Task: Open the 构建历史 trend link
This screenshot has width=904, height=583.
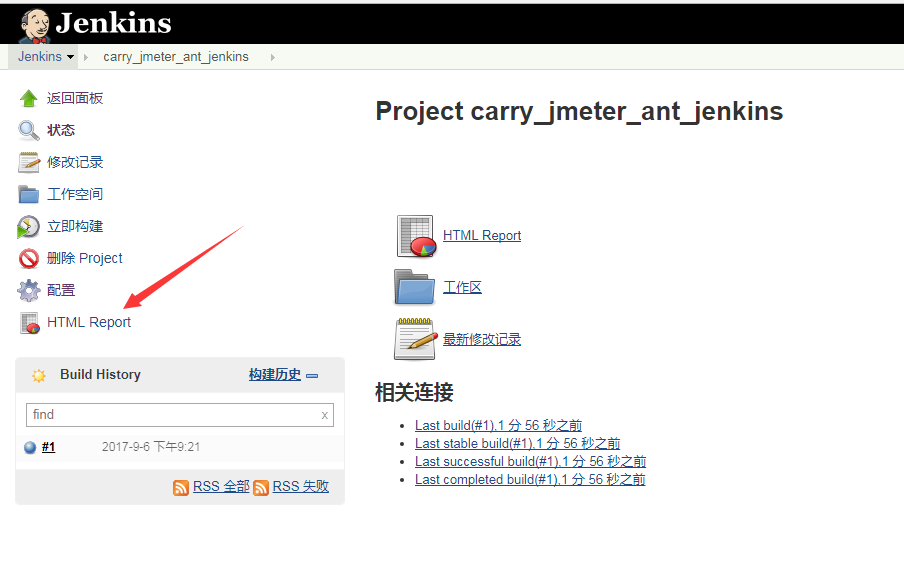Action: coord(275,375)
